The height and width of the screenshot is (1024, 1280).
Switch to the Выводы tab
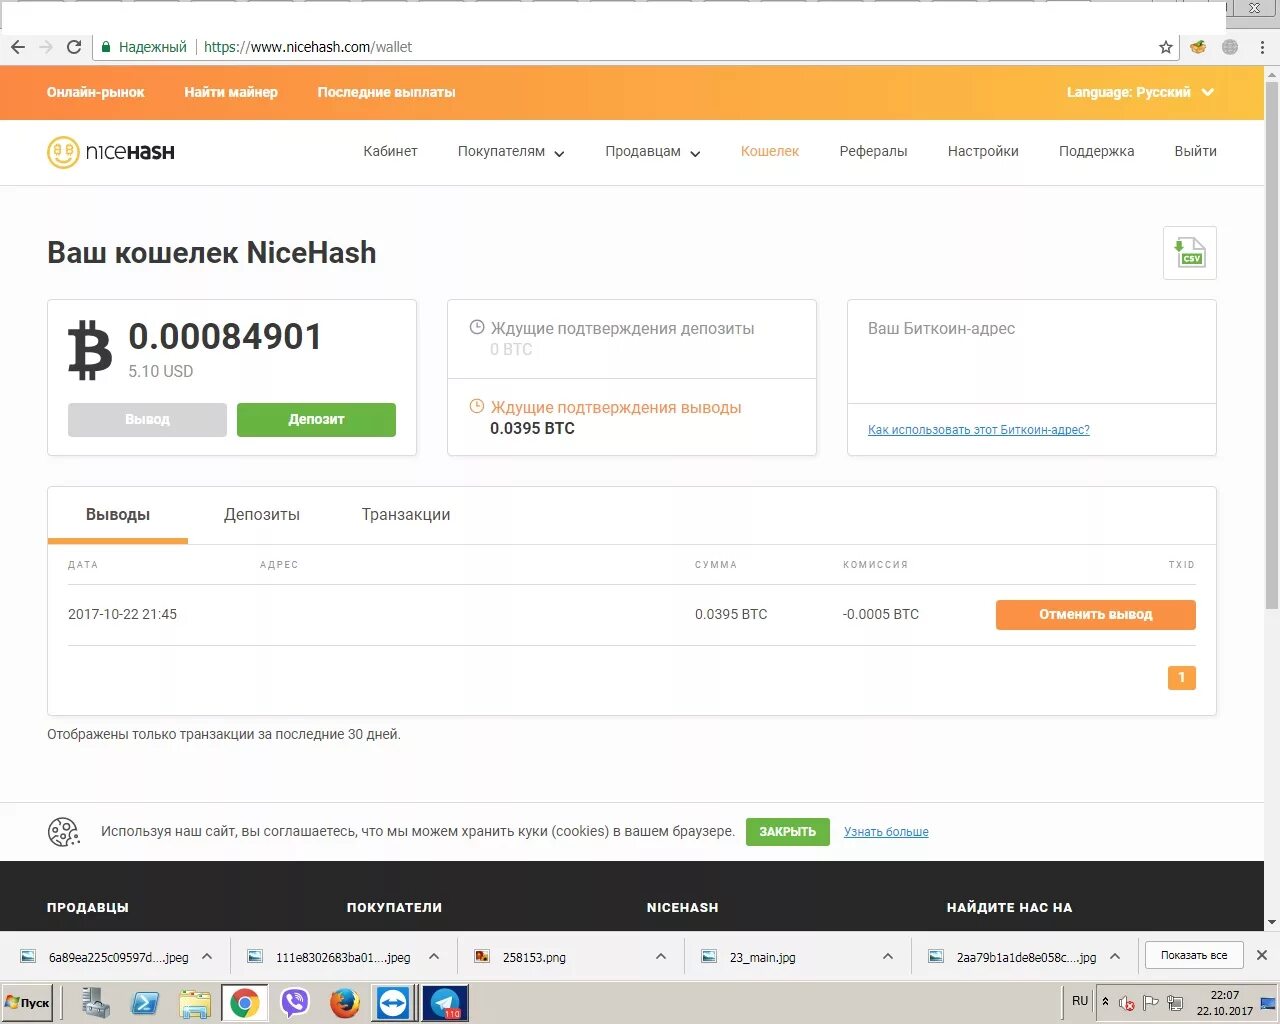point(118,515)
